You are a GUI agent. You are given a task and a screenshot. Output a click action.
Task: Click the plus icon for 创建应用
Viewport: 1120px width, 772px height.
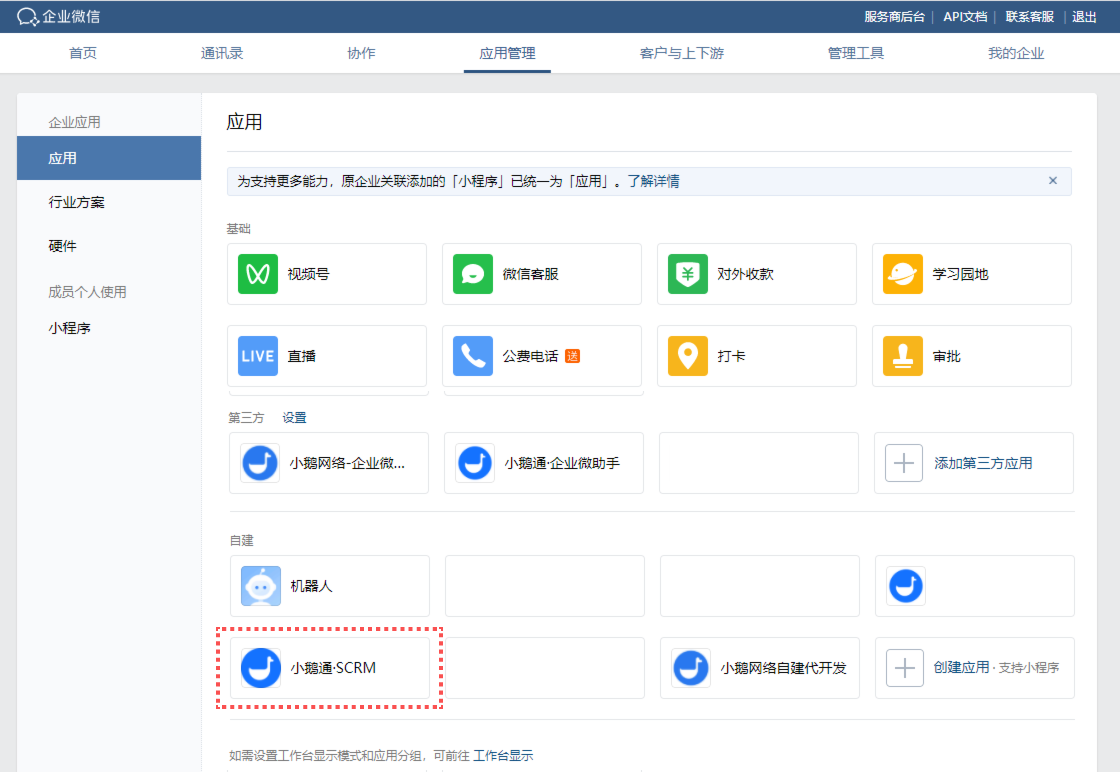pos(905,668)
